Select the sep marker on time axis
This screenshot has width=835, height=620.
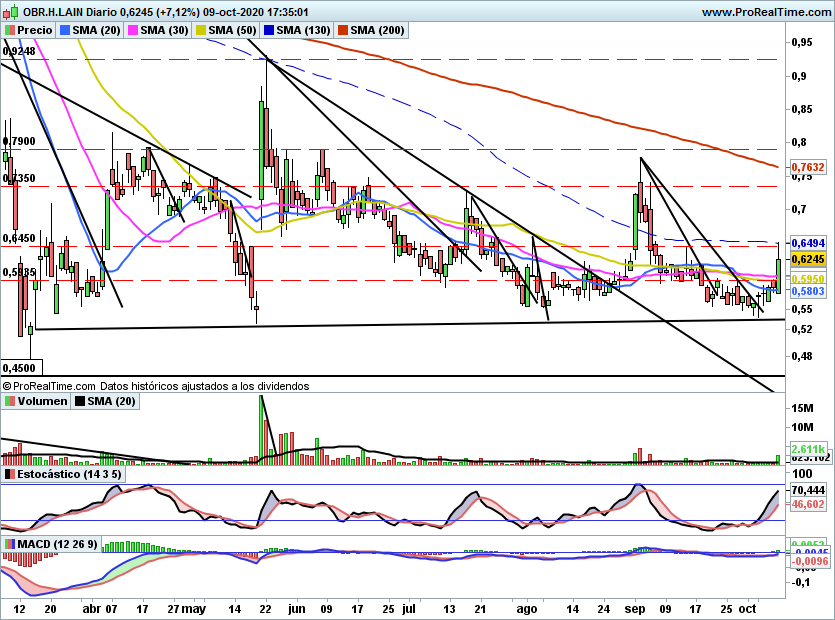[635, 609]
